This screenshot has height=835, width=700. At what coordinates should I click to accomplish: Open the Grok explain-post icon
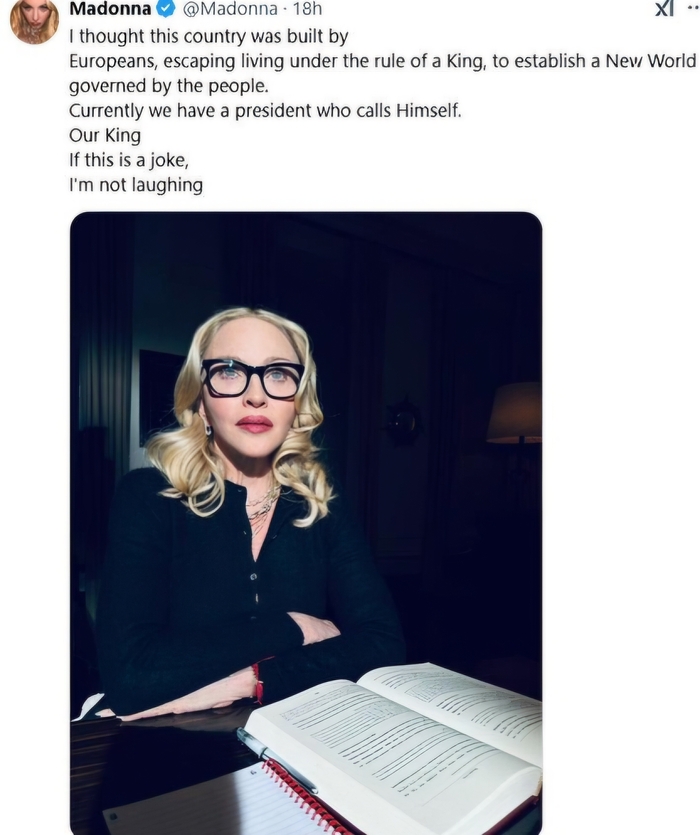664,8
